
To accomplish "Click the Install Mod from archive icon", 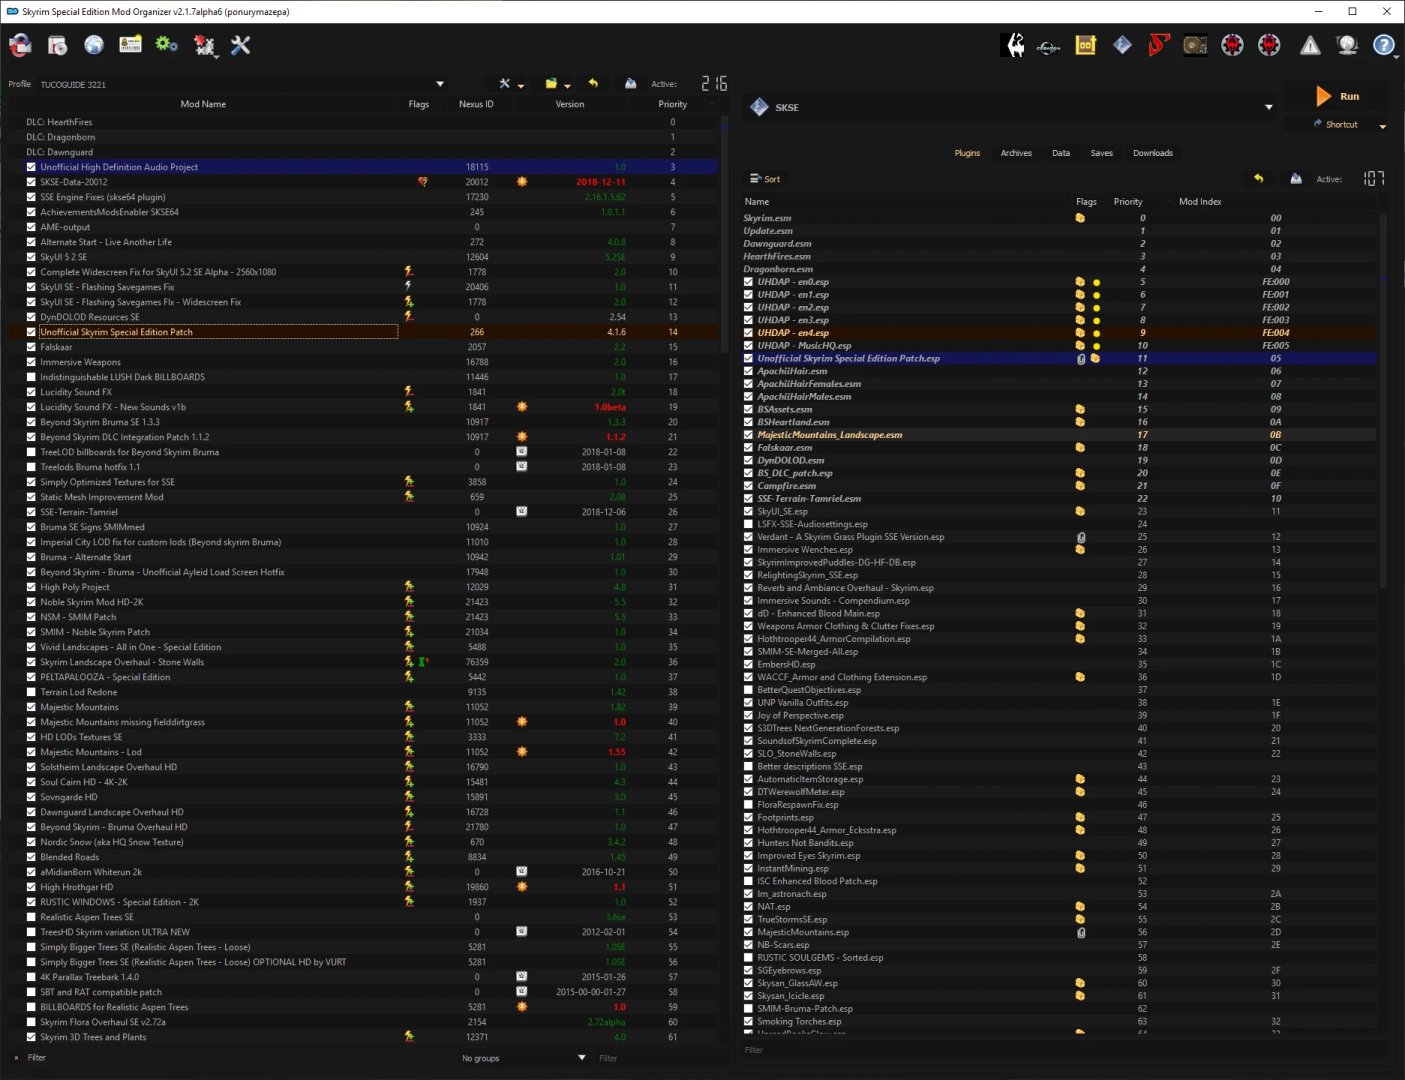I will 57,45.
